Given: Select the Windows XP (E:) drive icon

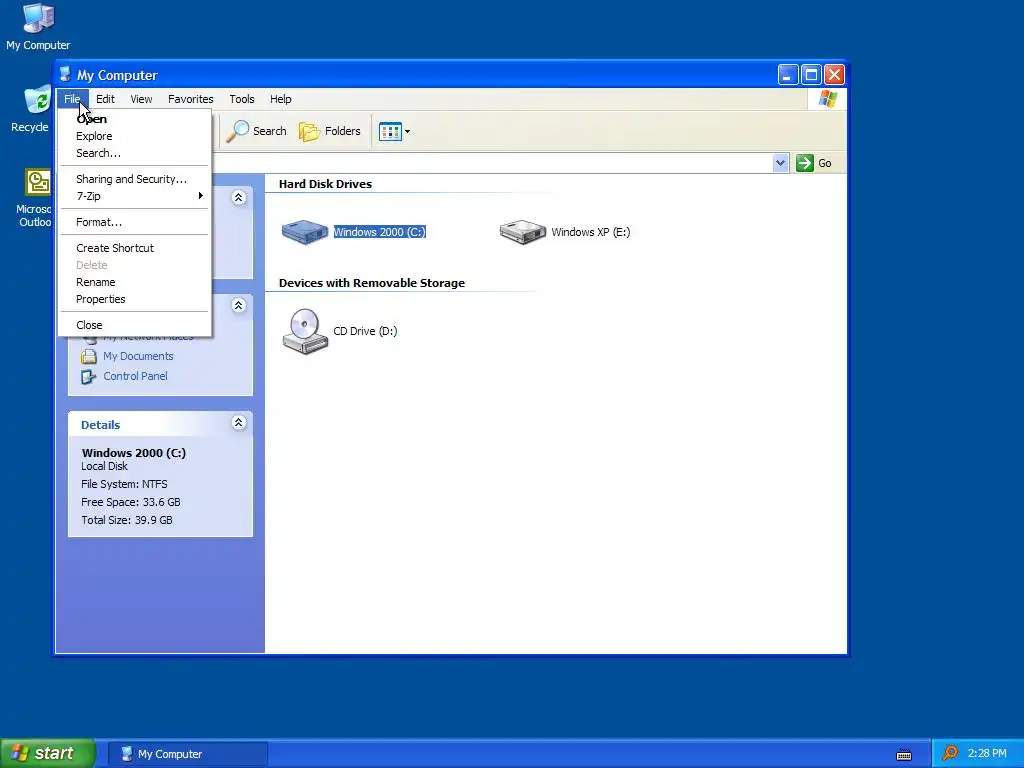Looking at the screenshot, I should pos(522,232).
